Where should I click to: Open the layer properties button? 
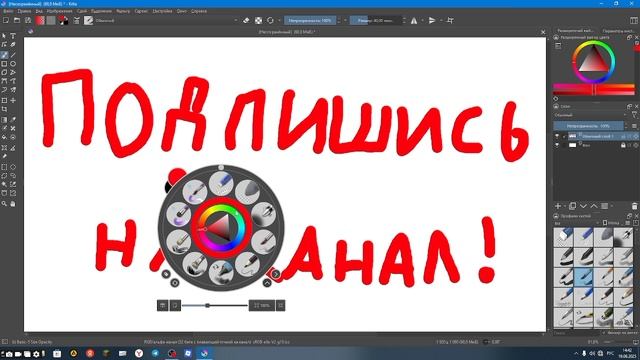coord(604,206)
